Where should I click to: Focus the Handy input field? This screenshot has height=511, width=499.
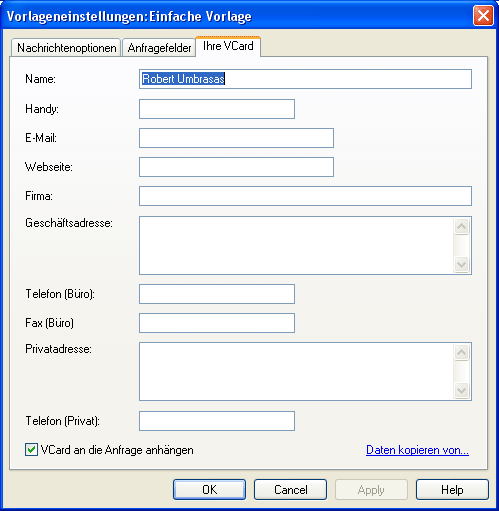(217, 109)
